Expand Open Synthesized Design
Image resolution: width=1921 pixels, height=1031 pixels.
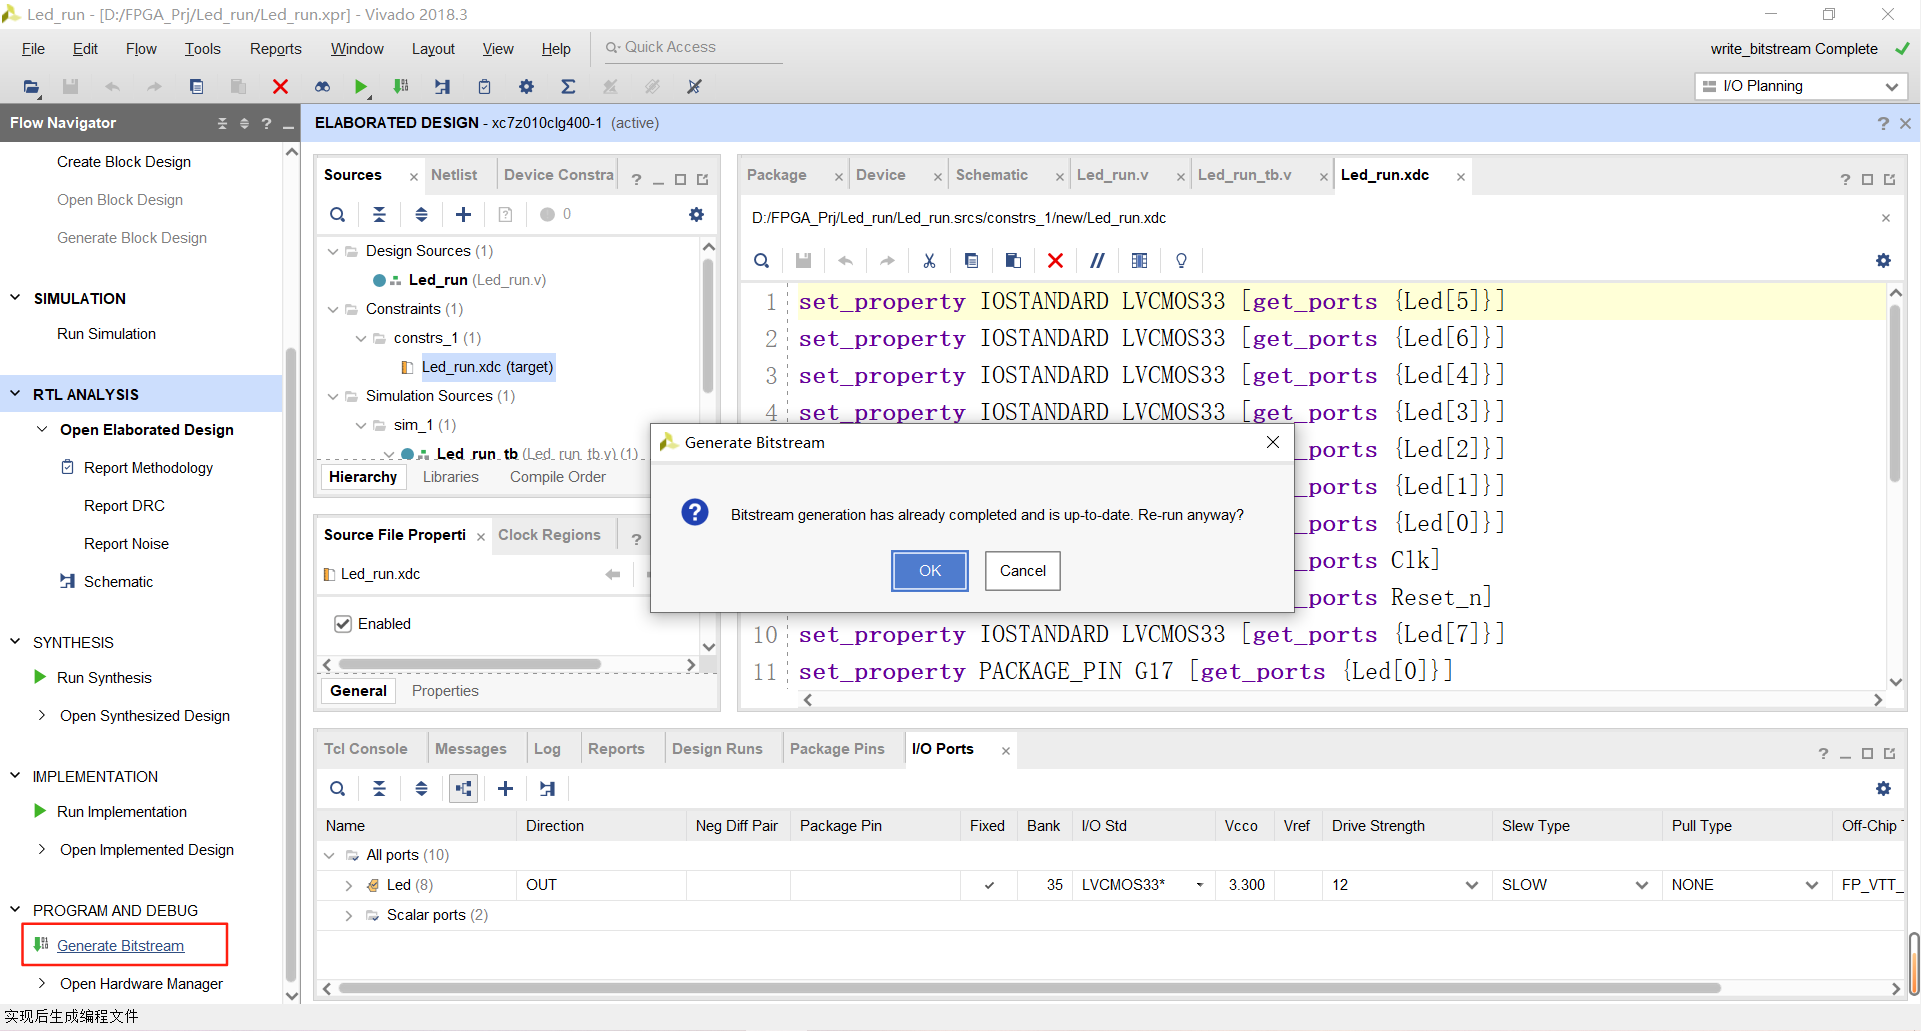pyautogui.click(x=42, y=715)
